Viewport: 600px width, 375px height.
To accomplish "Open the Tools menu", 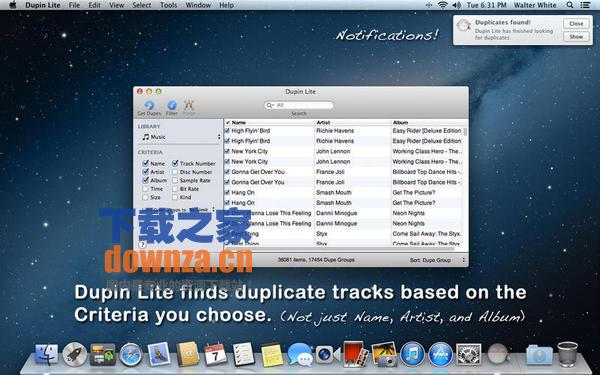I will (168, 5).
